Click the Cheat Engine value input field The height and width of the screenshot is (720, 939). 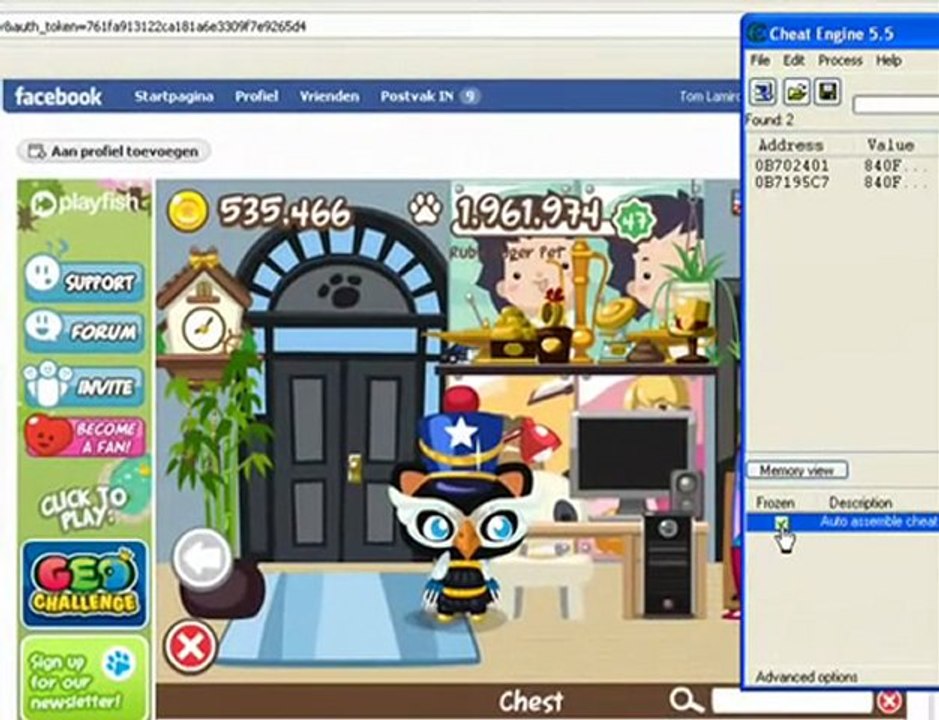point(896,105)
